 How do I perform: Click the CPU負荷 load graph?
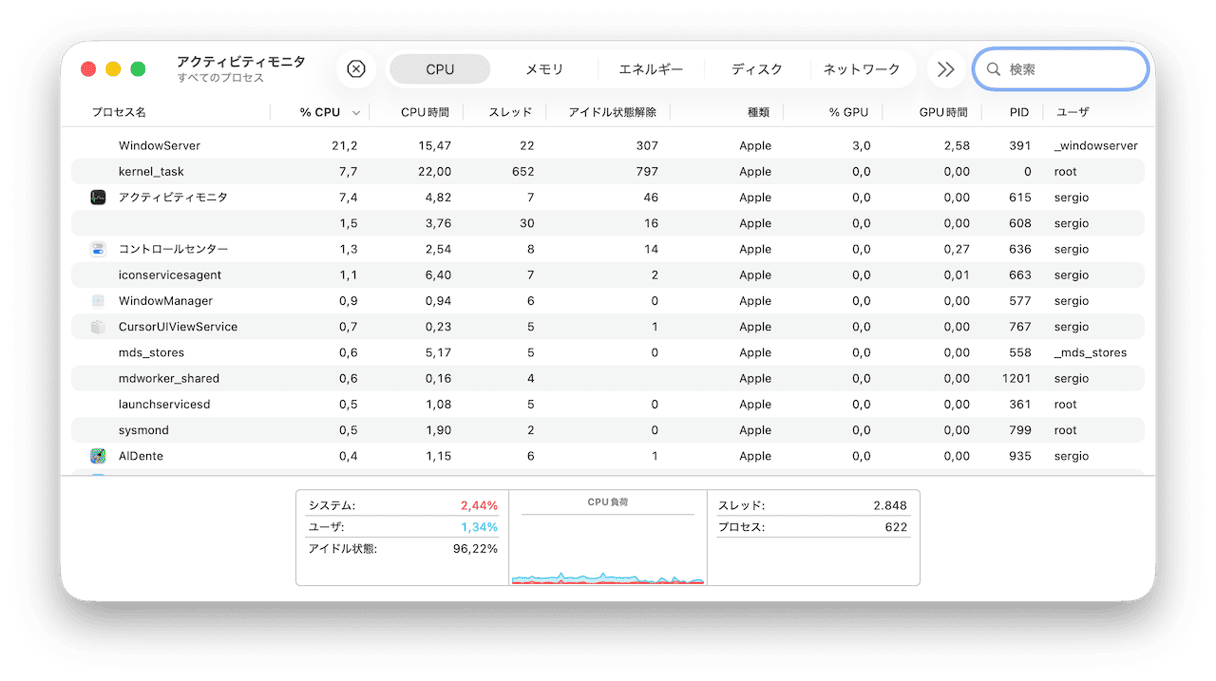607,550
